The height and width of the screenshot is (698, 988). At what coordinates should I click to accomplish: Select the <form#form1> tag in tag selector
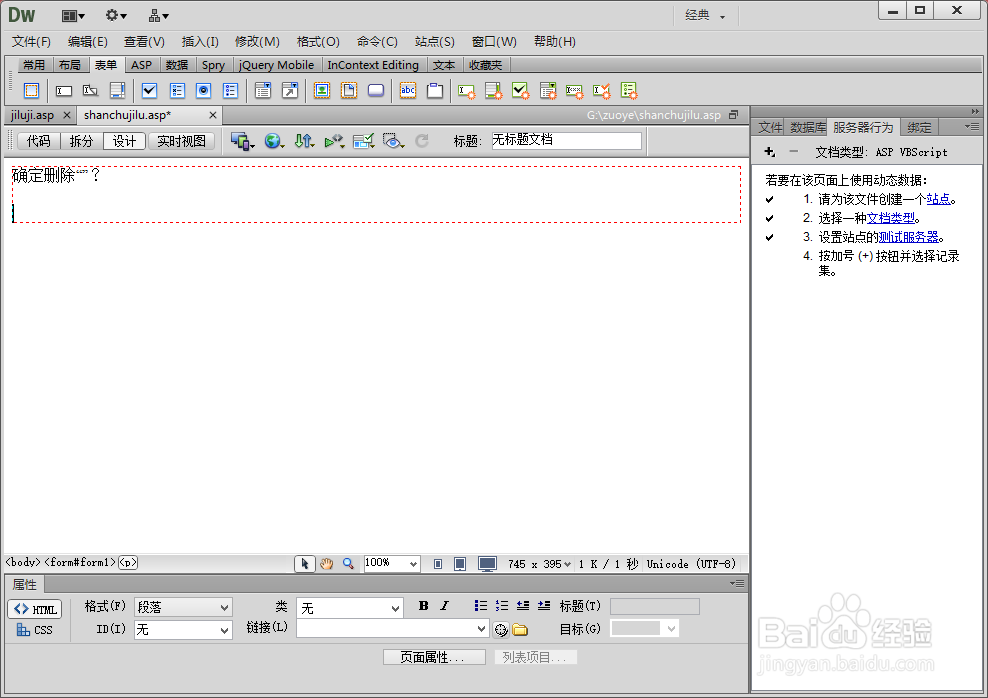coord(80,563)
